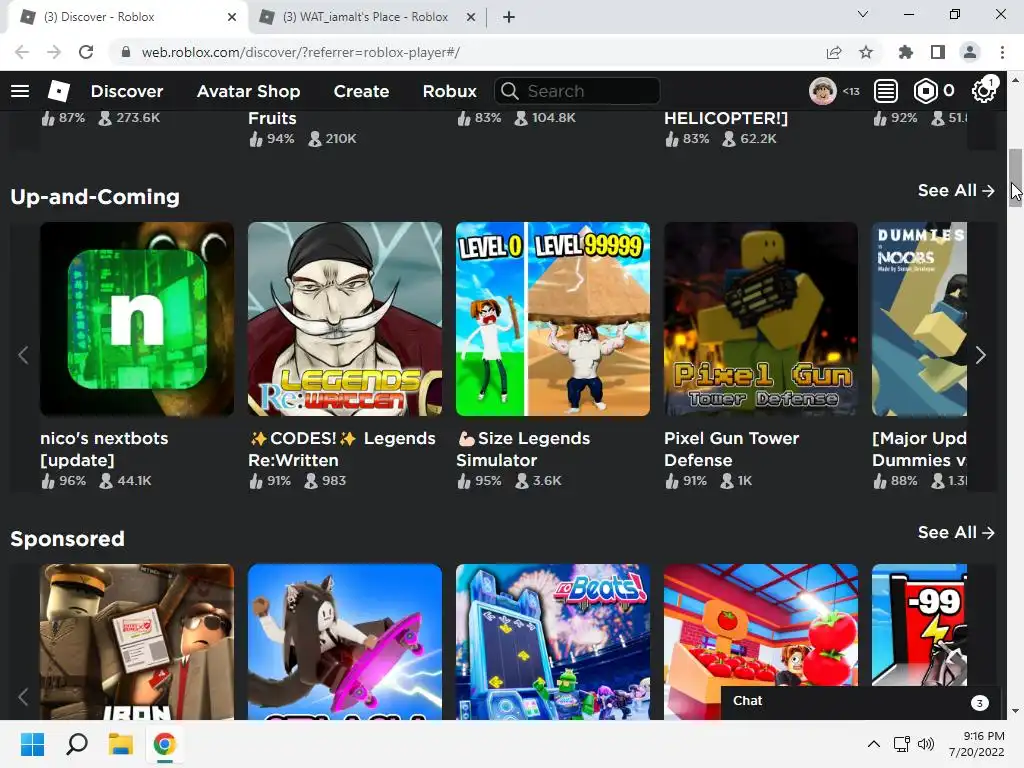Open the tomato shop sponsored thumbnail
The height and width of the screenshot is (768, 1024).
[x=761, y=625]
